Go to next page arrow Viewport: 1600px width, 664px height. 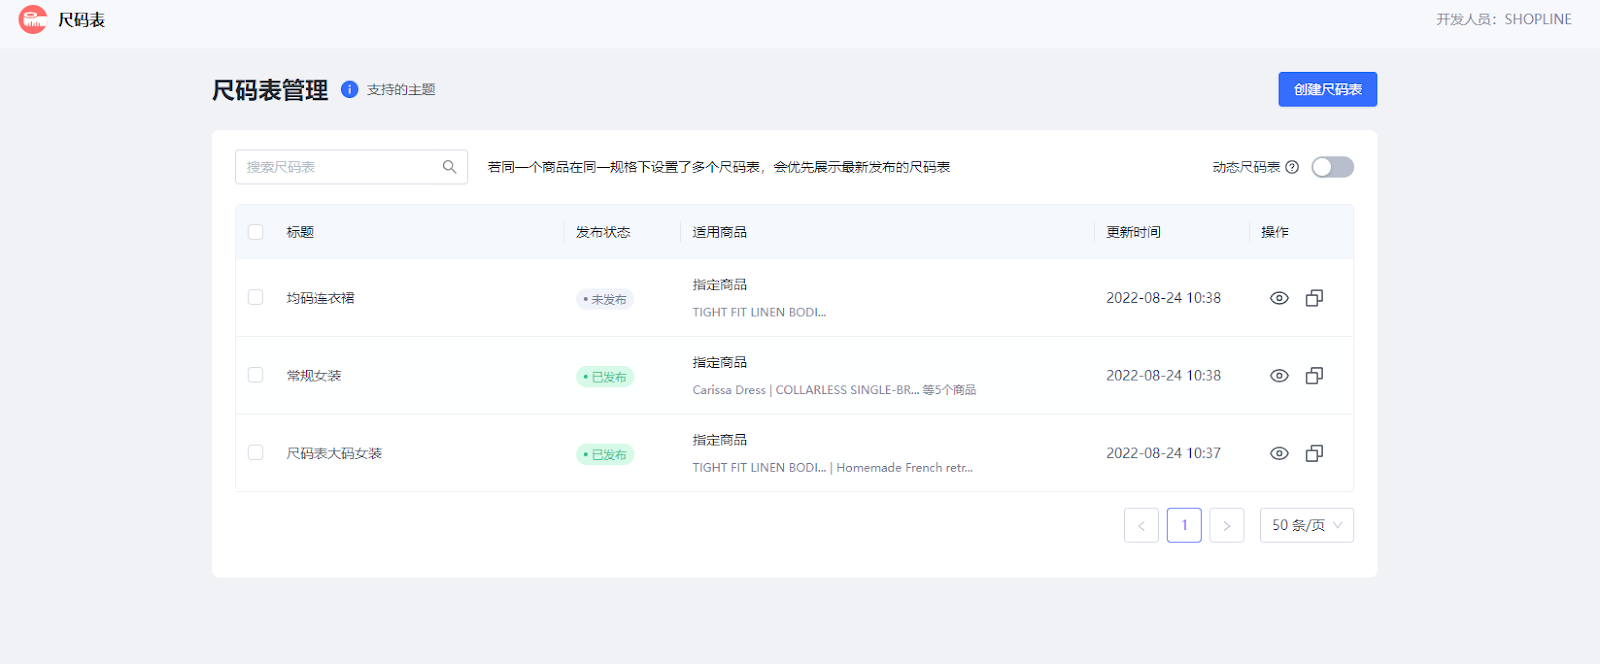click(1227, 525)
